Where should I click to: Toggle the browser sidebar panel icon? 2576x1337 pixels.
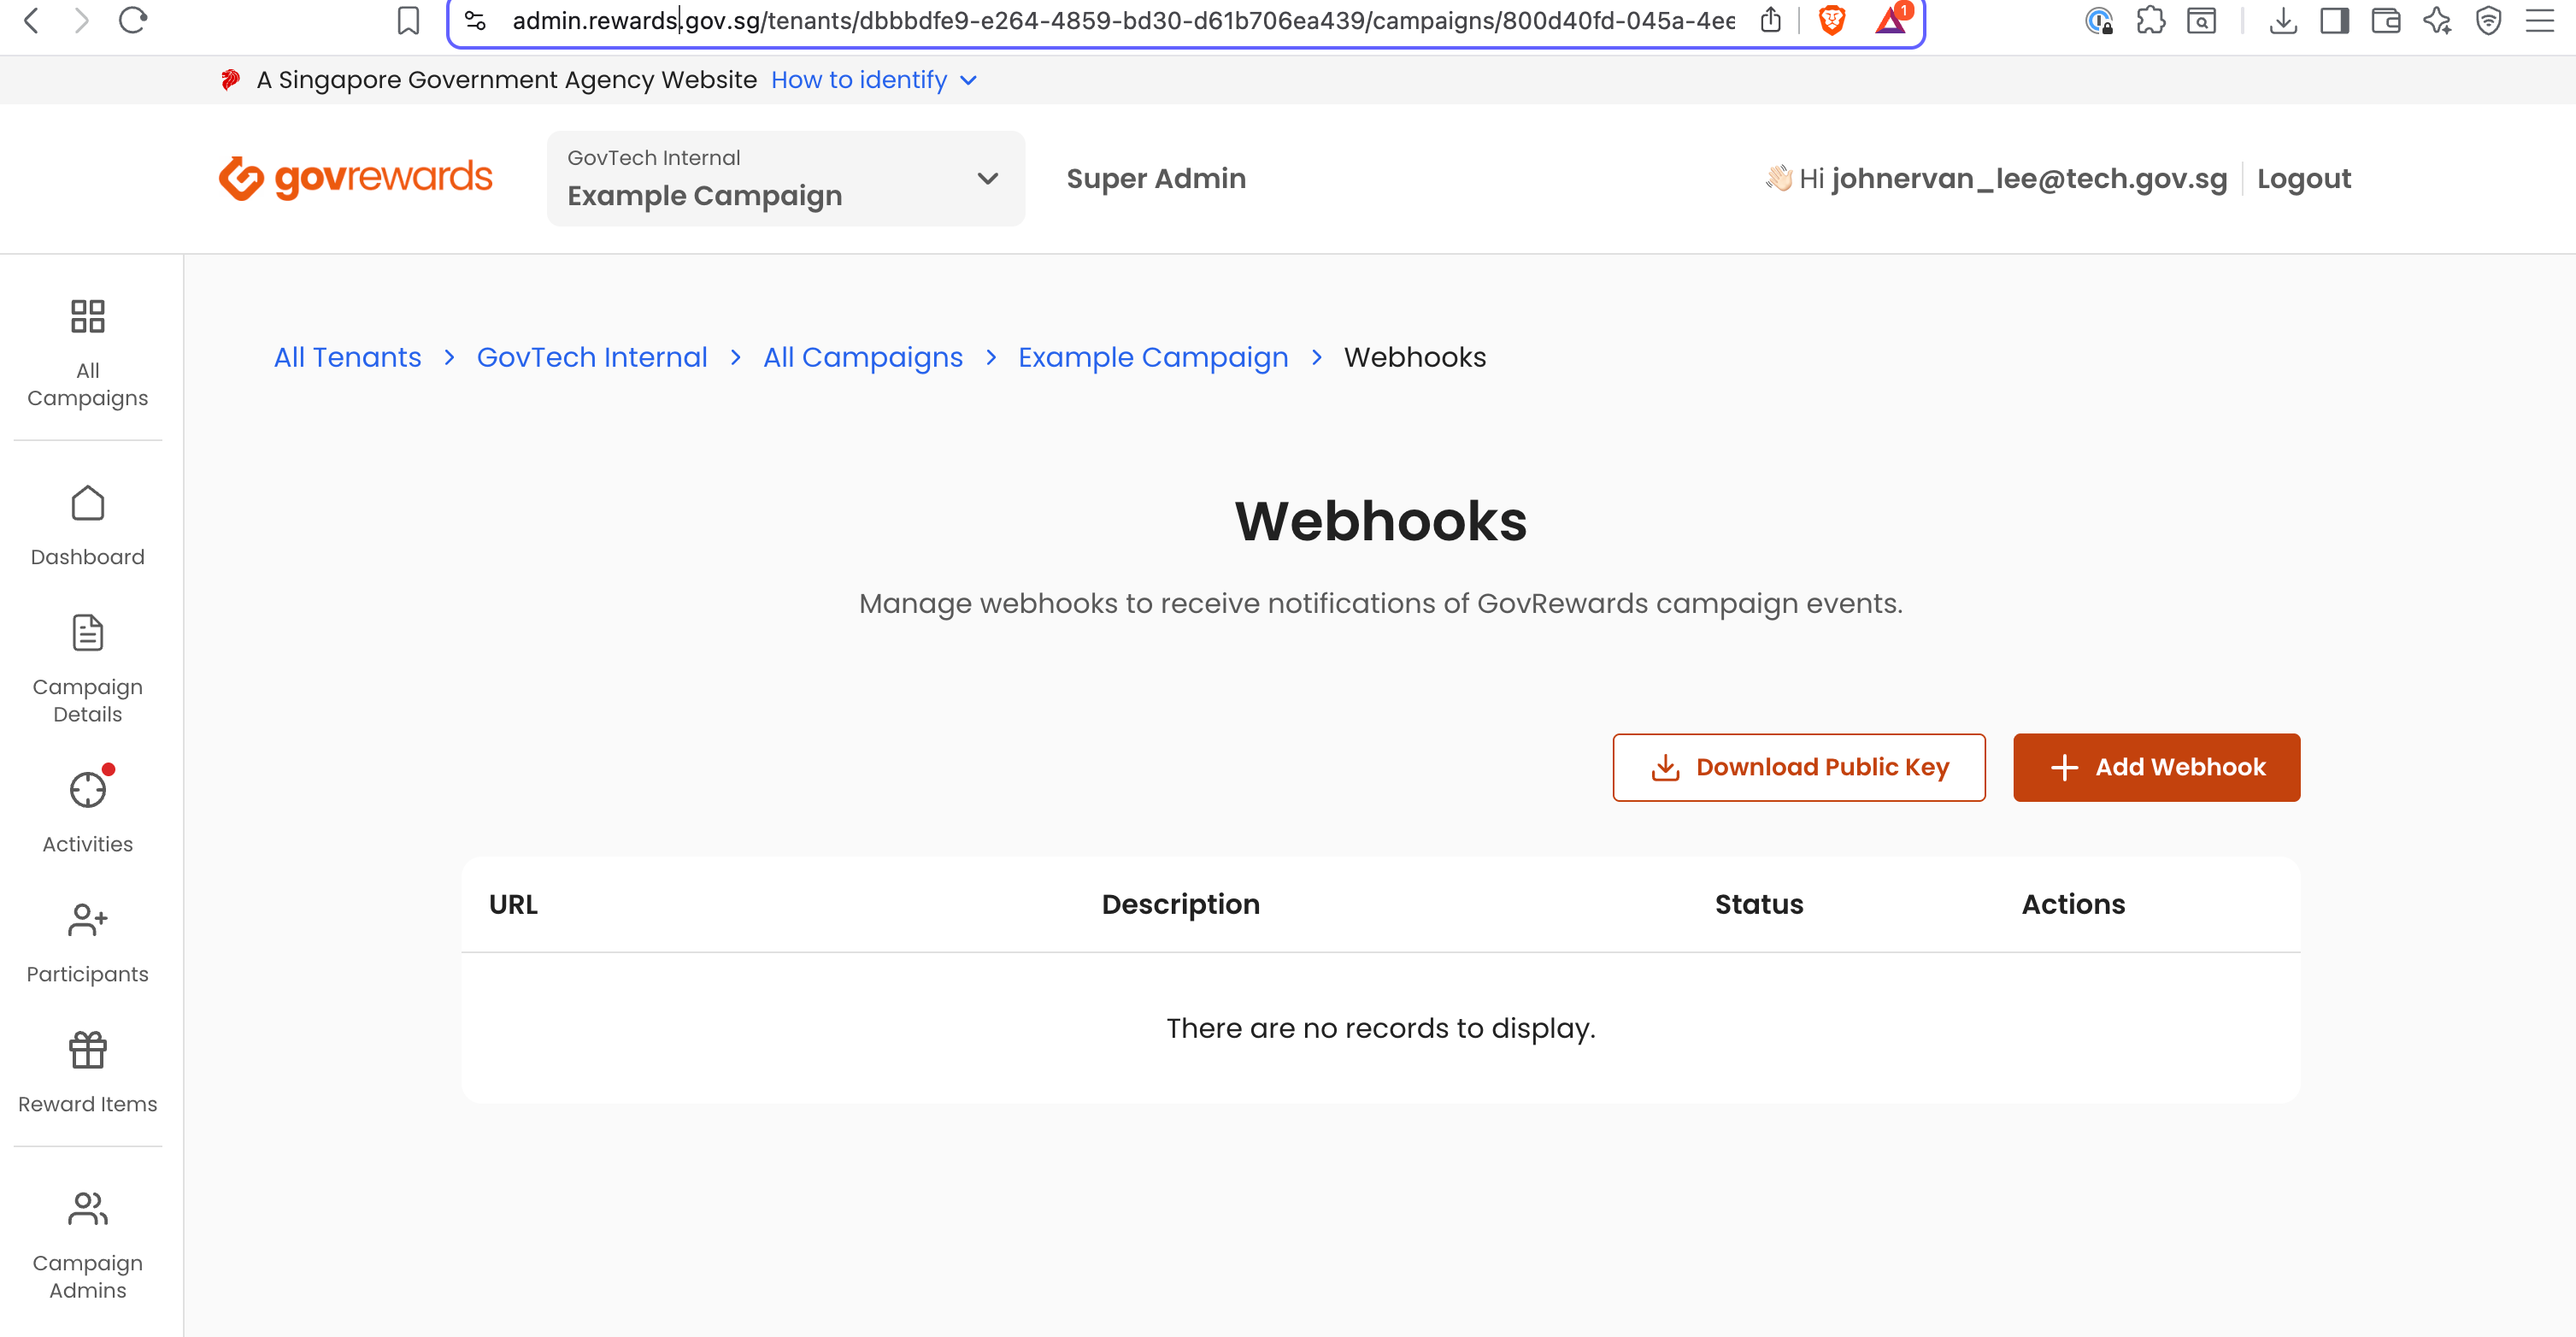(2334, 20)
